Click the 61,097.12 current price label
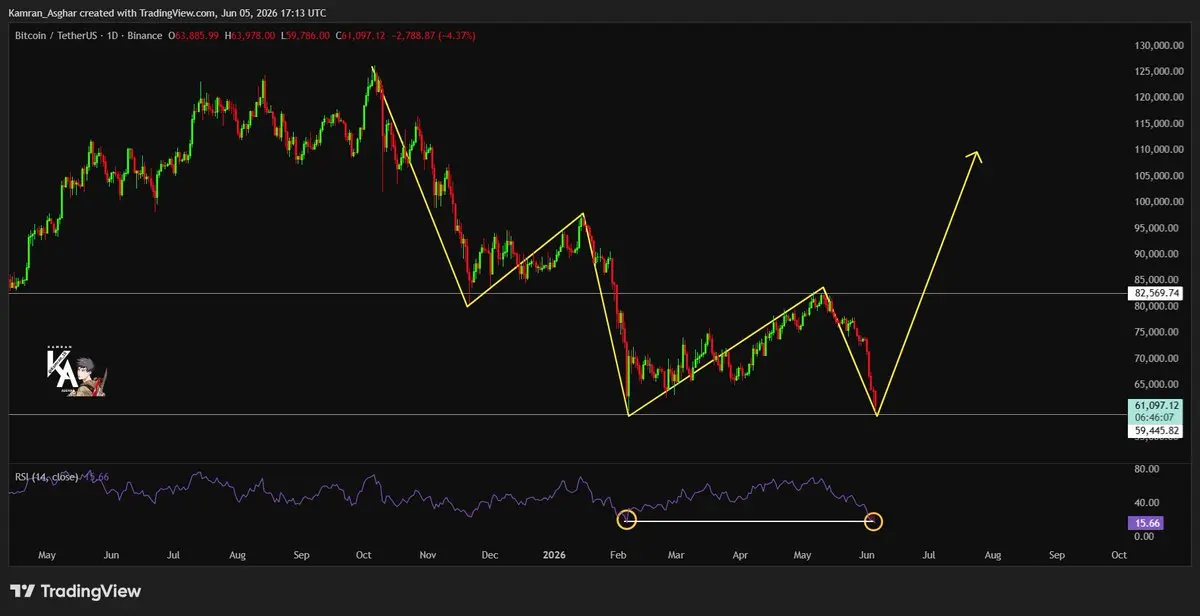This screenshot has width=1200, height=616. 1155,405
